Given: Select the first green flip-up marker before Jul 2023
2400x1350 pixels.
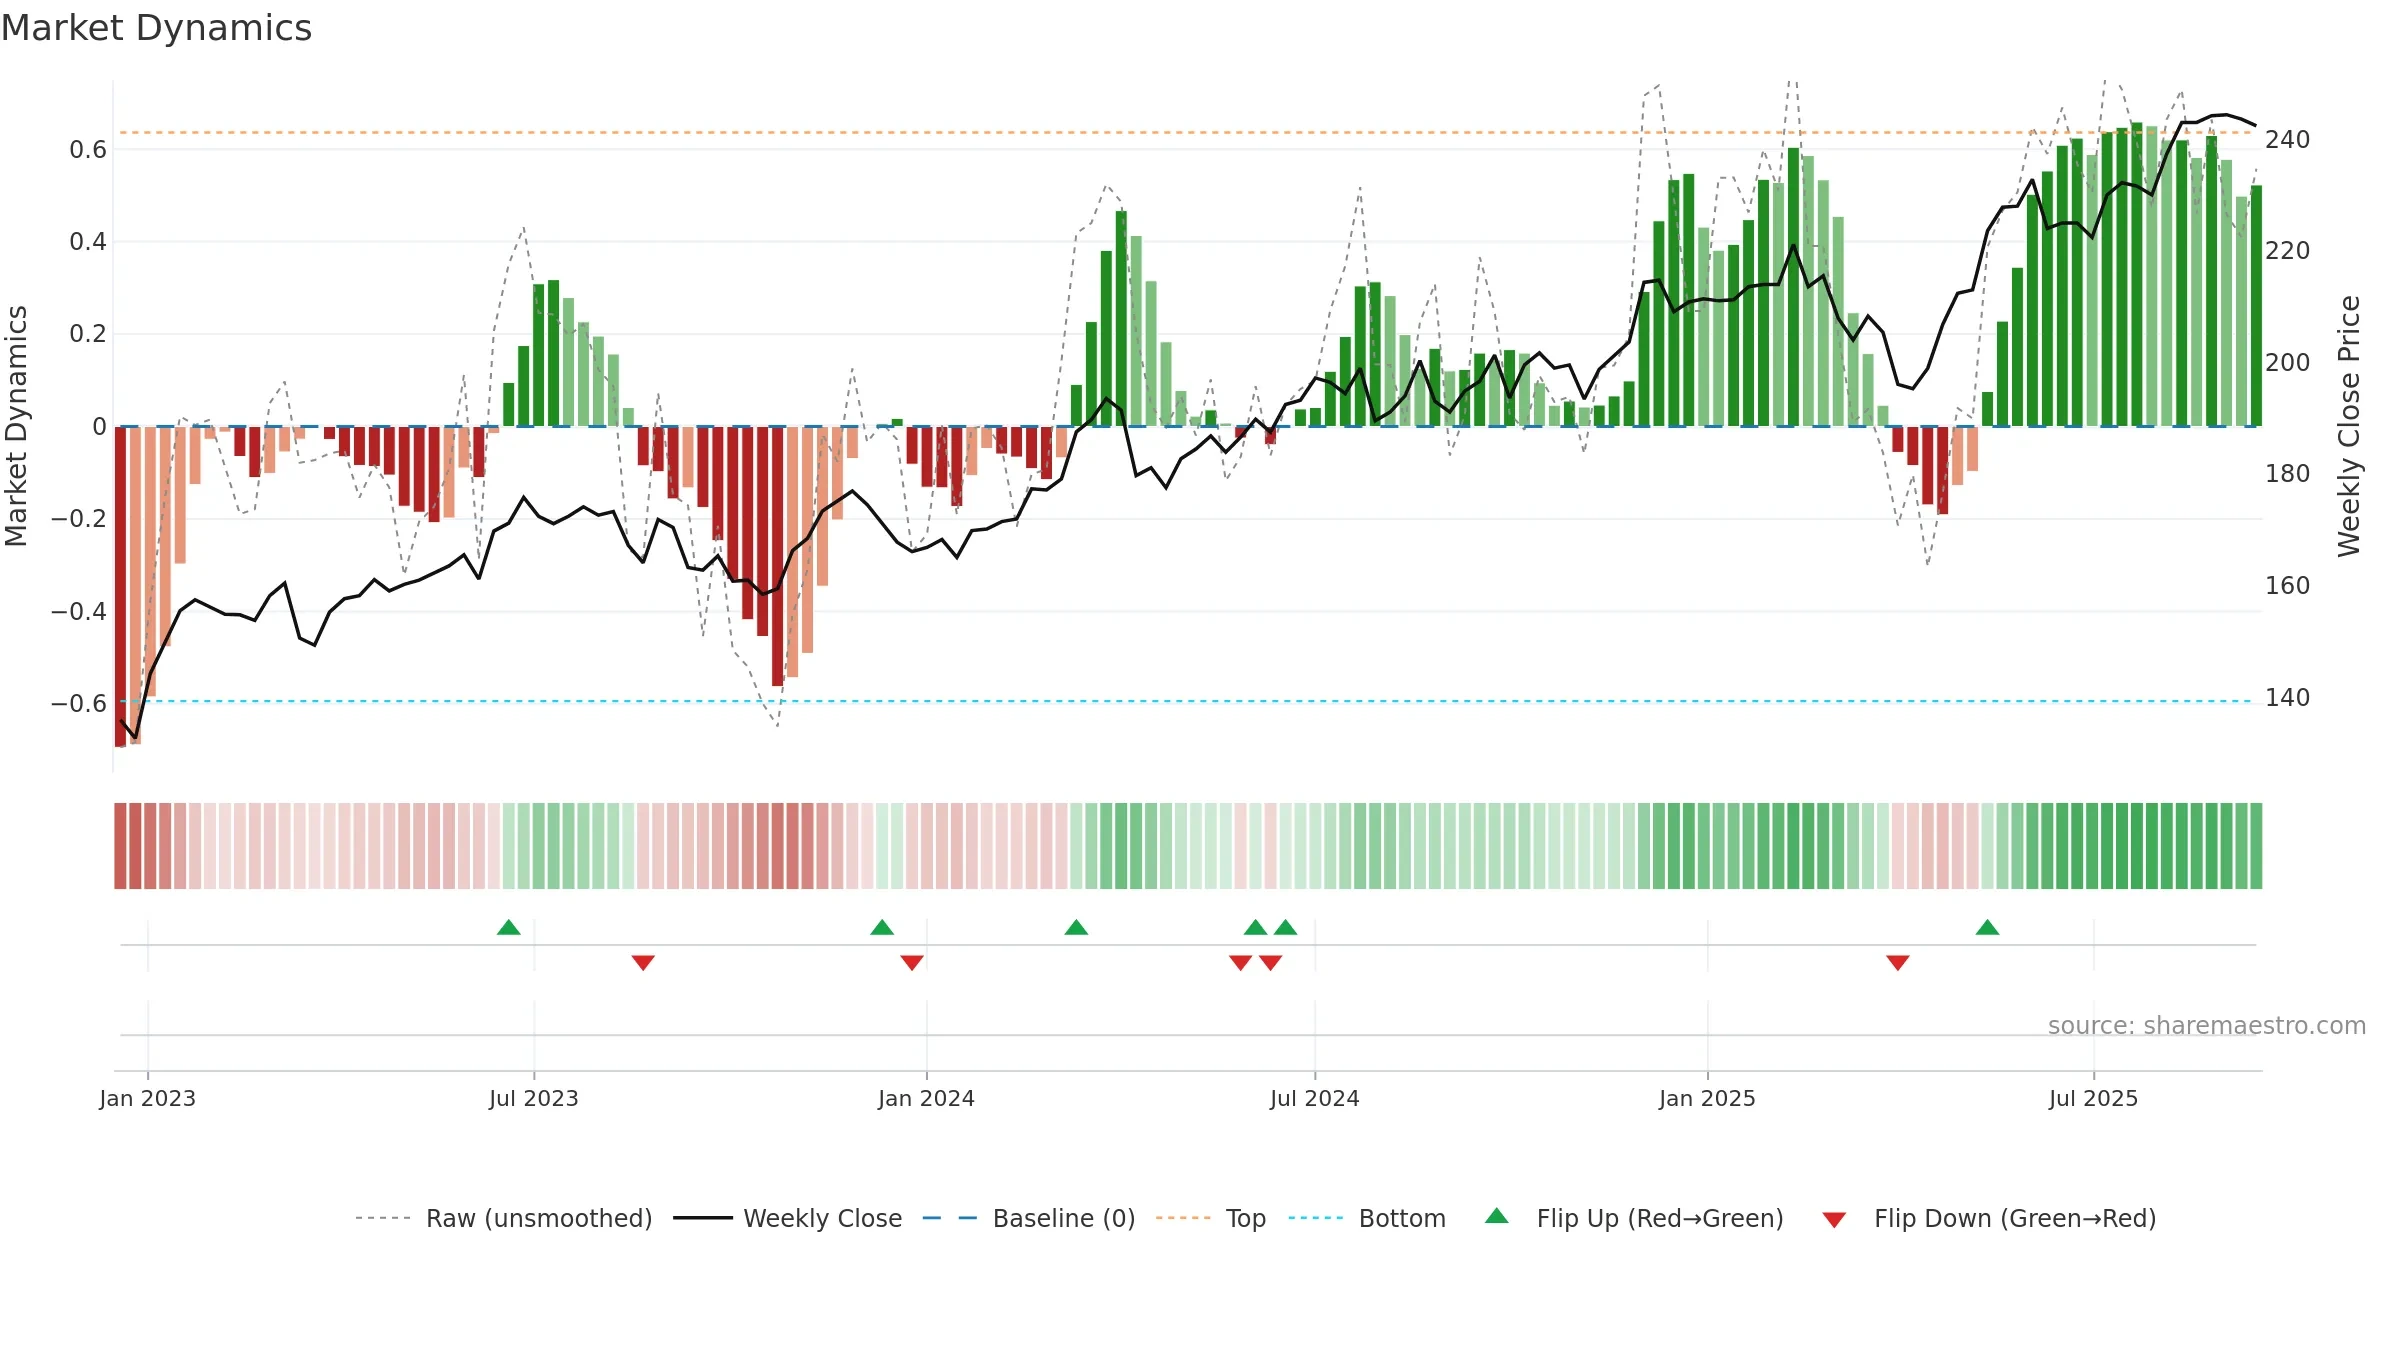Looking at the screenshot, I should coord(509,927).
